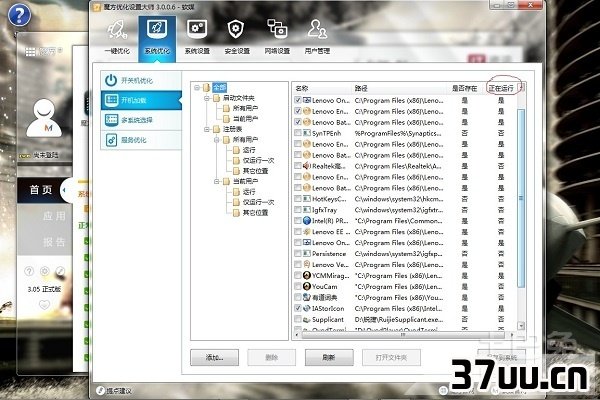Switch to 首页 tab in background window
The width and height of the screenshot is (600, 400).
coord(41,190)
